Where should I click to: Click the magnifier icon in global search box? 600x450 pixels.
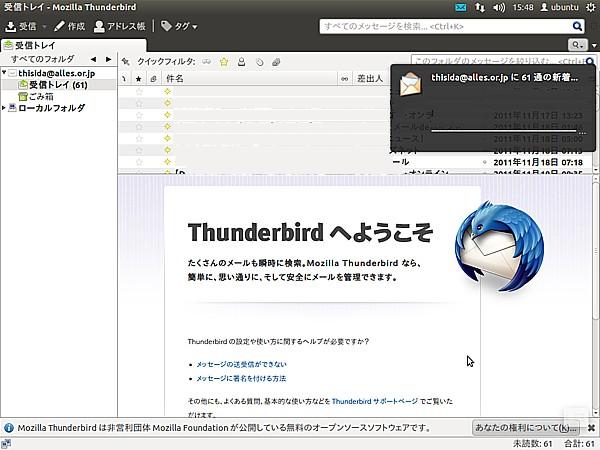(x=577, y=26)
